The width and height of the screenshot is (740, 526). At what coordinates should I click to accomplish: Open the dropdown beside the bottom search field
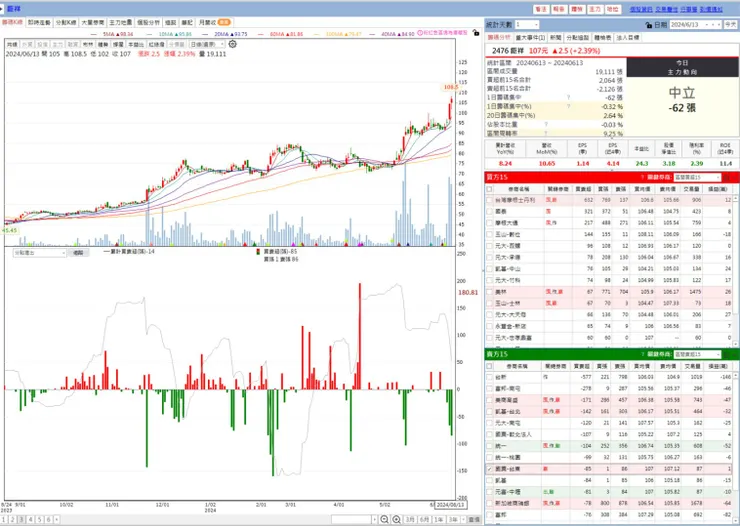(x=374, y=519)
